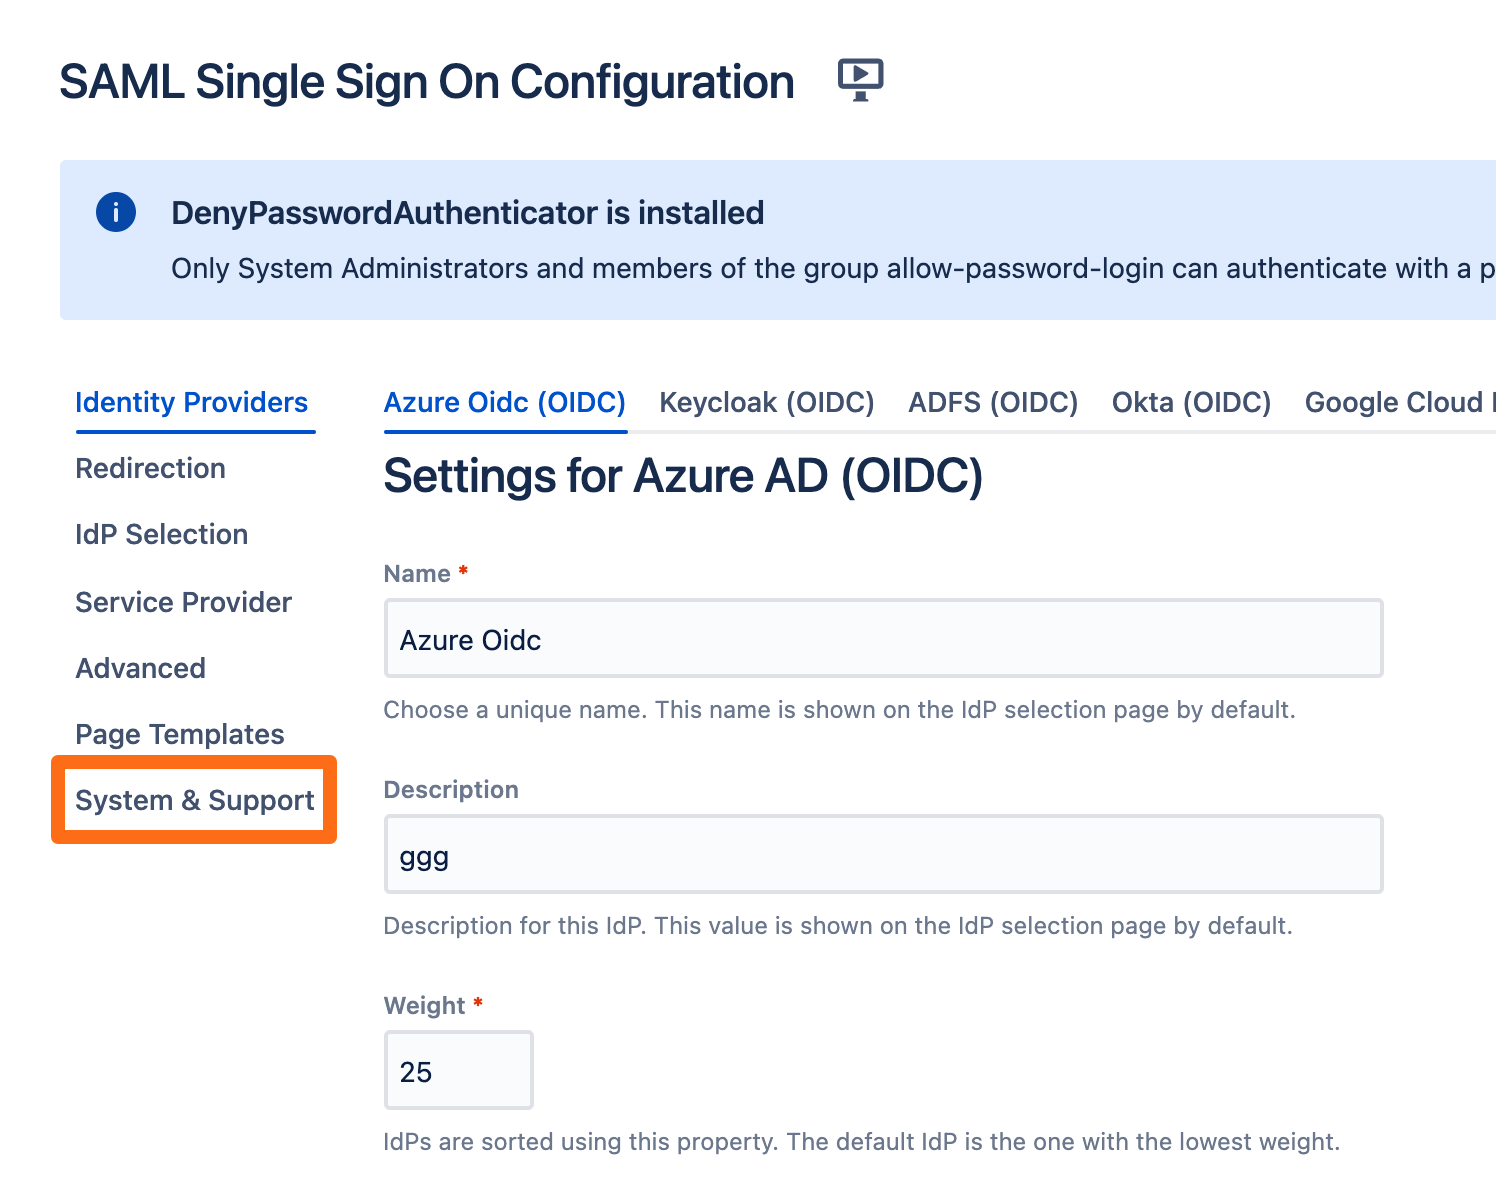Screen dimensions: 1496x1196
Task: Select the ADFS (OIDC) tab
Action: 992,402
